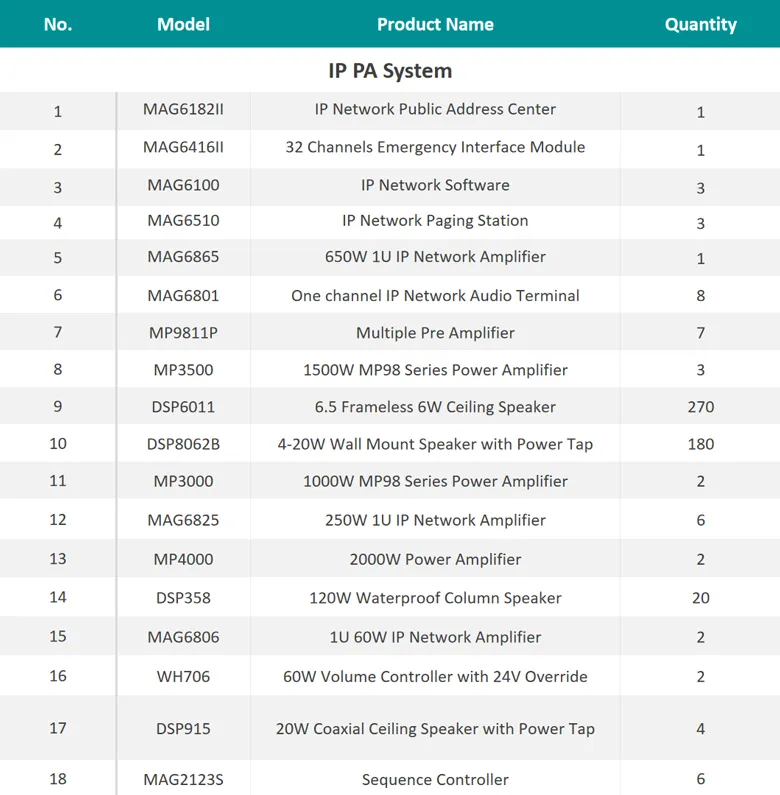Image resolution: width=780 pixels, height=795 pixels.
Task: Select 'IP Network Public Address Center' cell
Action: [x=435, y=109]
